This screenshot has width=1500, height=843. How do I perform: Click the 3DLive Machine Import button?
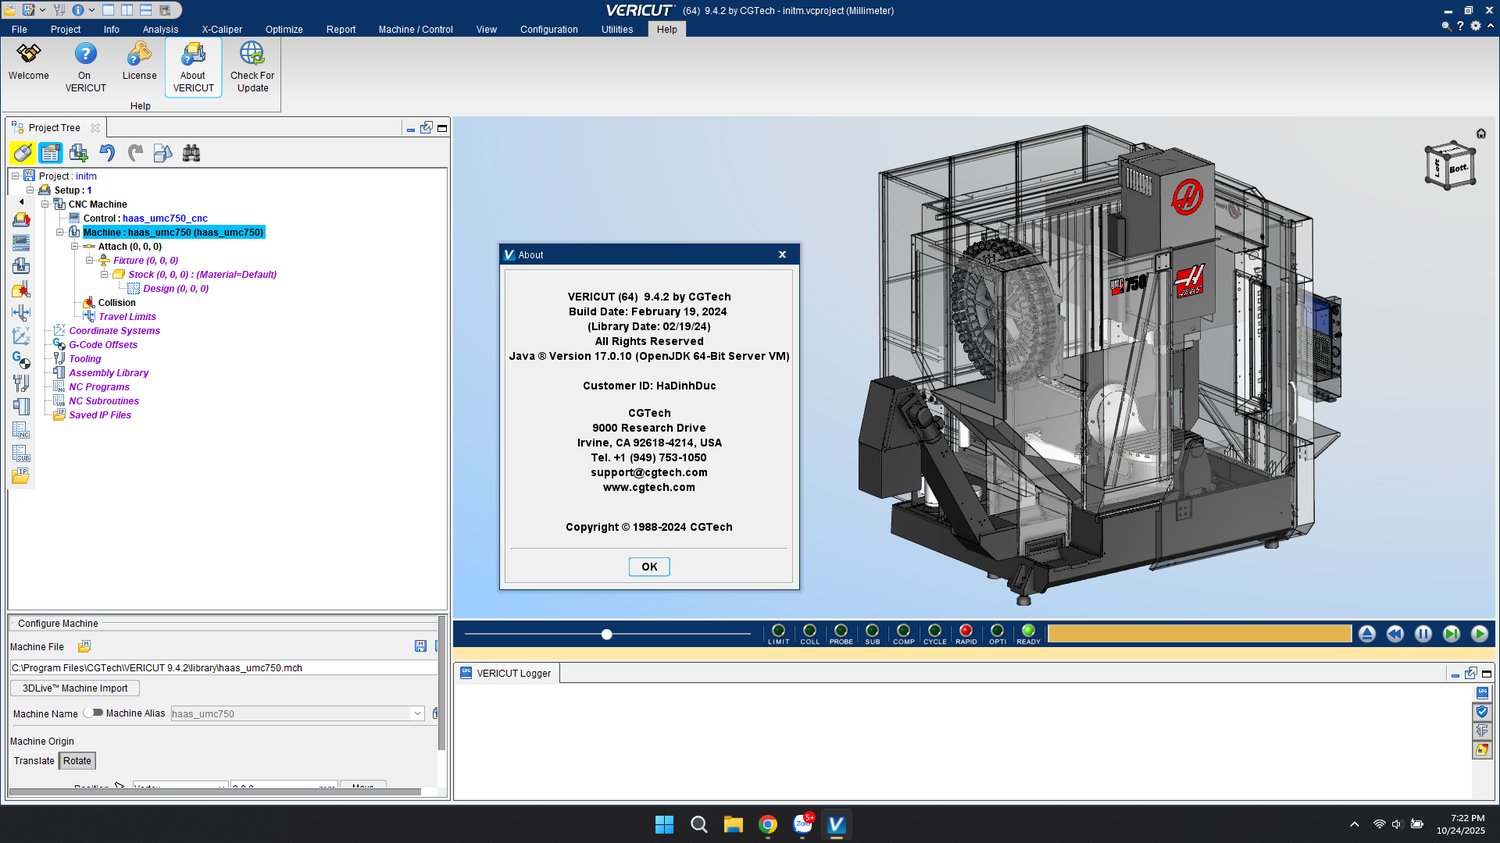point(75,688)
